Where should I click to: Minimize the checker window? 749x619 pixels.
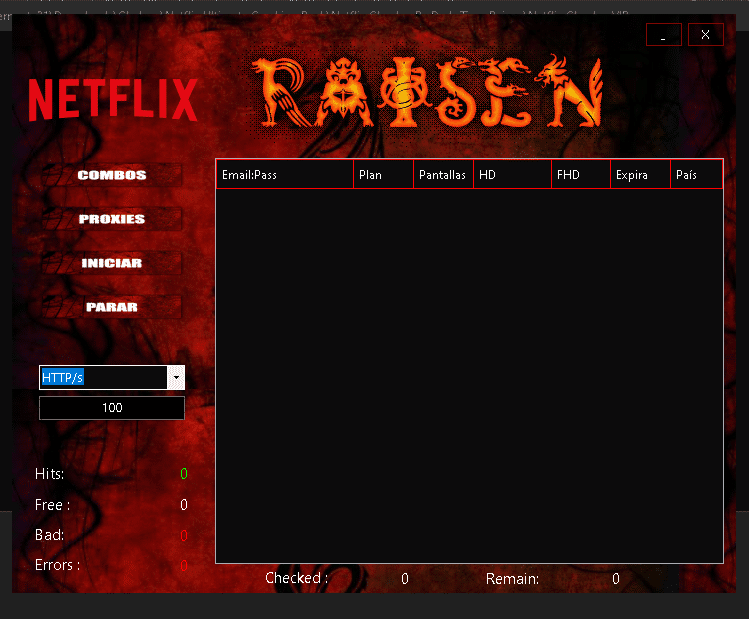[663, 34]
